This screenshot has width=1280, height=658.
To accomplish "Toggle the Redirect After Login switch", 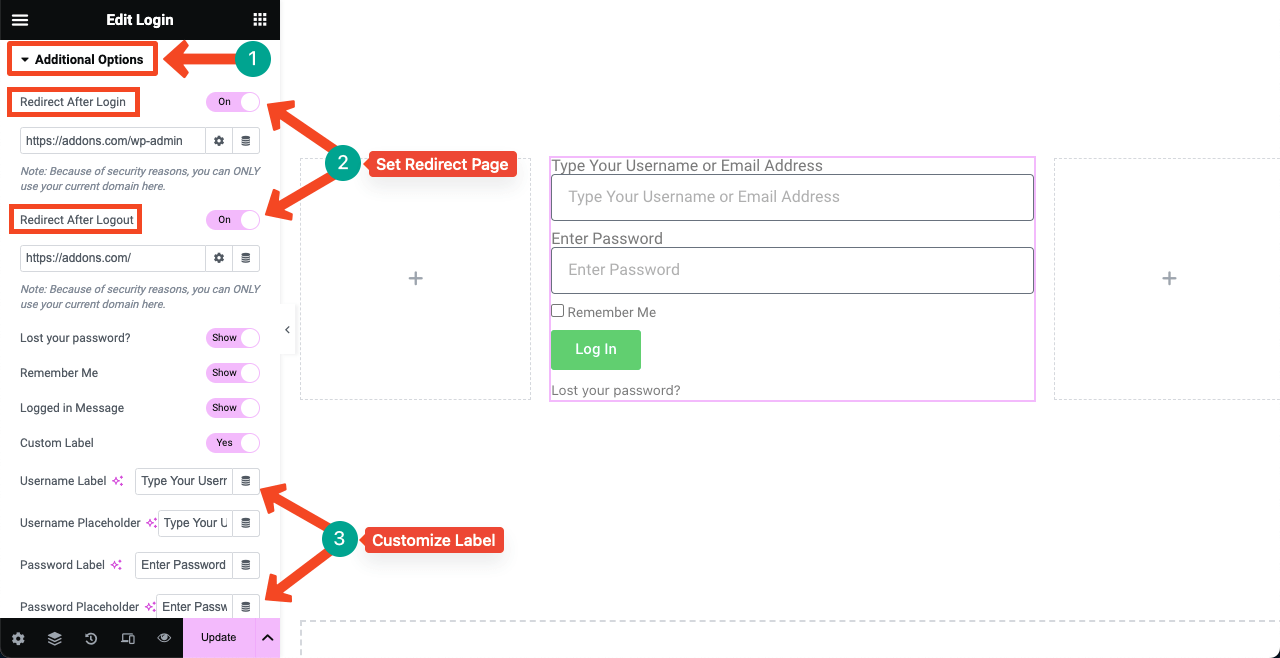I will (233, 102).
